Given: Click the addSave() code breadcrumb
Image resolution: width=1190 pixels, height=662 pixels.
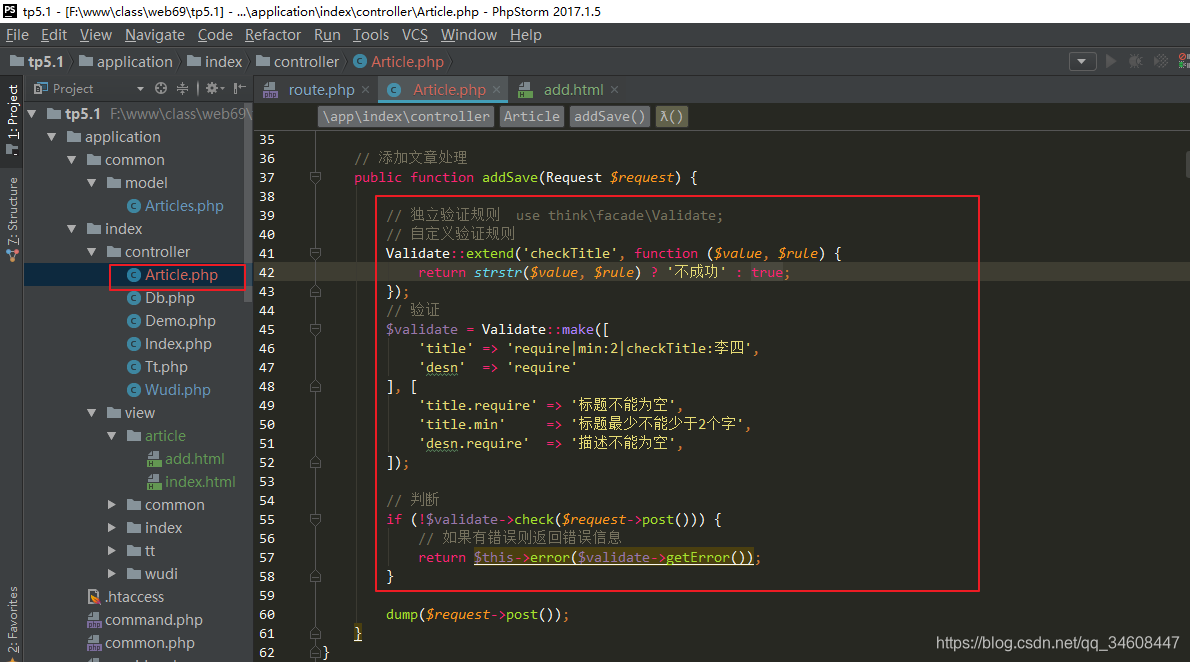Looking at the screenshot, I should pyautogui.click(x=609, y=116).
